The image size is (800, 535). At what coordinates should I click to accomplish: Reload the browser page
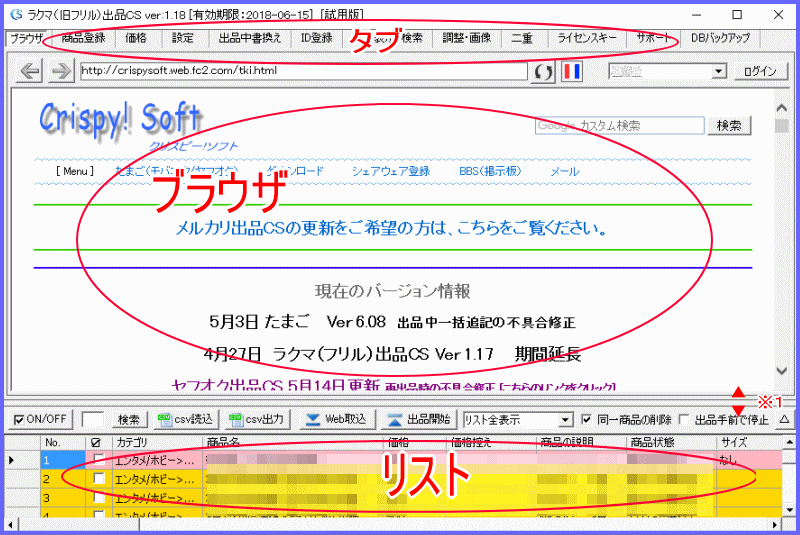pyautogui.click(x=544, y=72)
